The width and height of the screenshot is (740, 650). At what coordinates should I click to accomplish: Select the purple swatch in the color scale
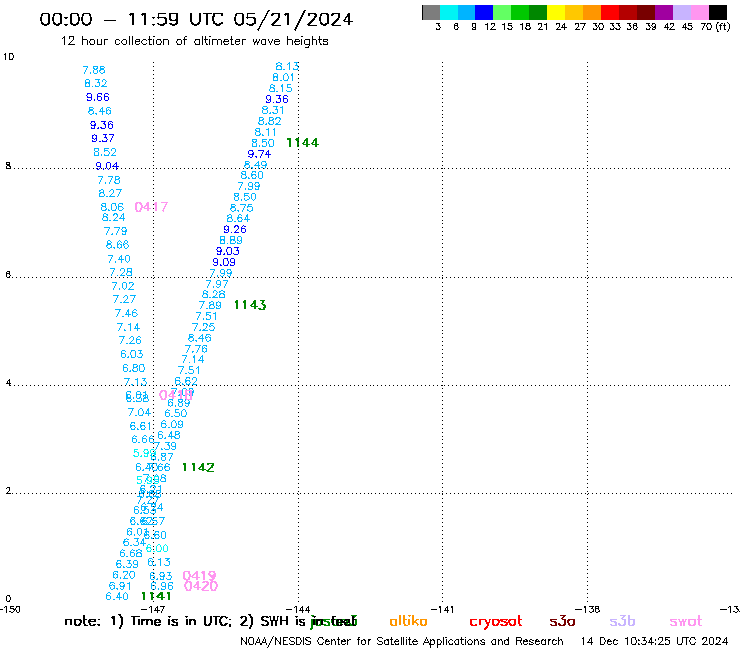tap(664, 12)
